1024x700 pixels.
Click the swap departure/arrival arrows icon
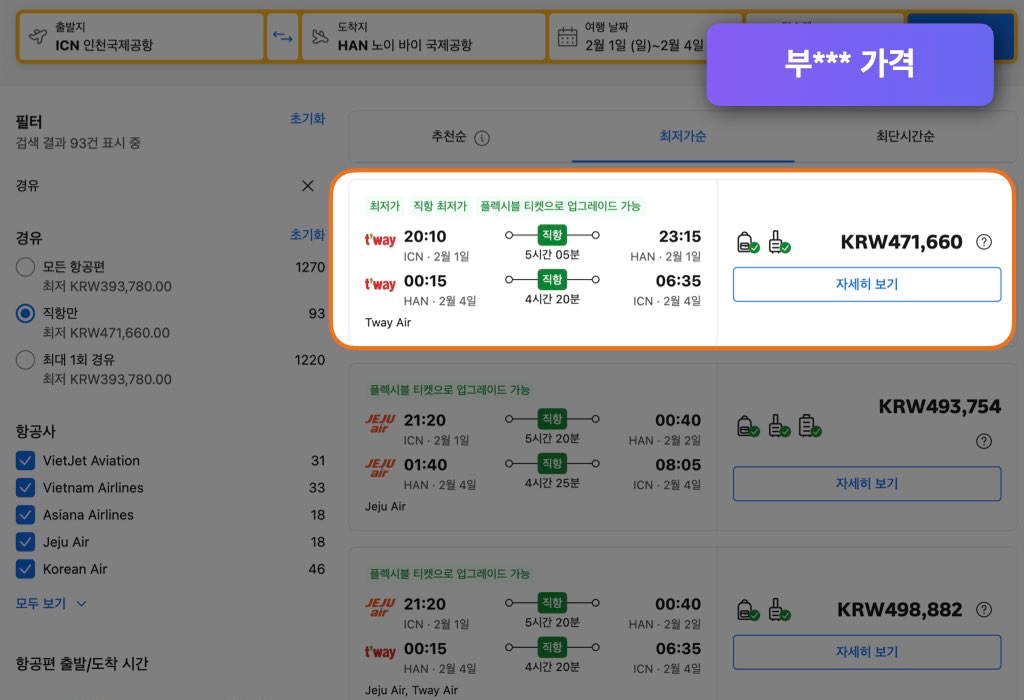[x=283, y=36]
